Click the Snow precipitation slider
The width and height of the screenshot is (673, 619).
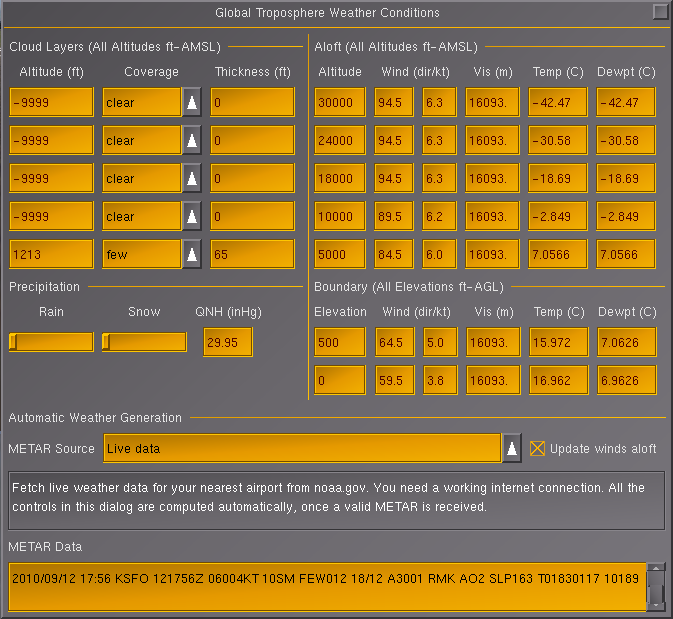pyautogui.click(x=144, y=343)
